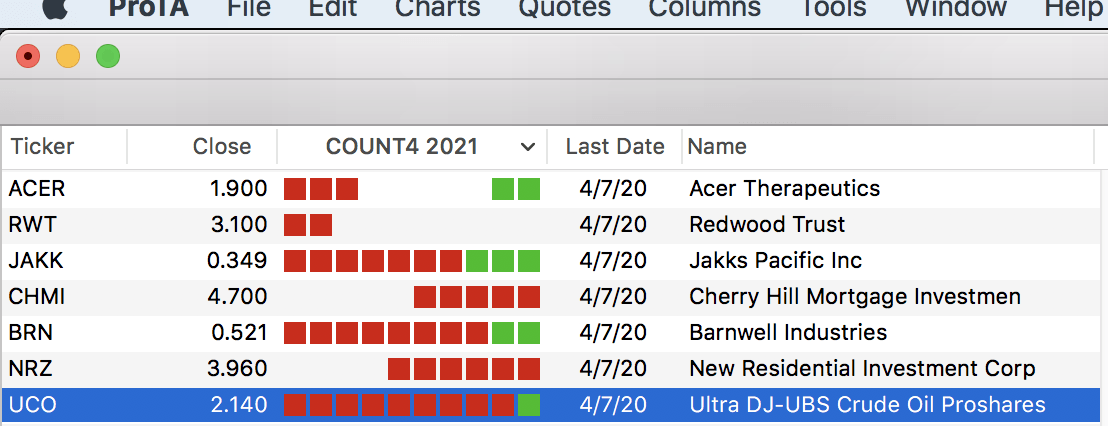Click the close price 4.700
Image resolution: width=1108 pixels, height=426 pixels.
pos(237,297)
